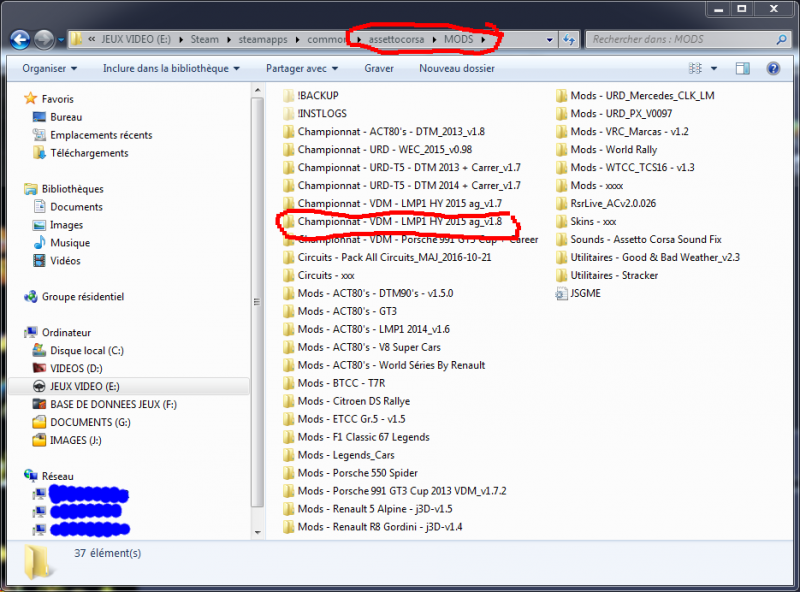The height and width of the screenshot is (592, 800).
Task: Click the navigation pane scrollbar down arrow
Action: click(x=258, y=533)
